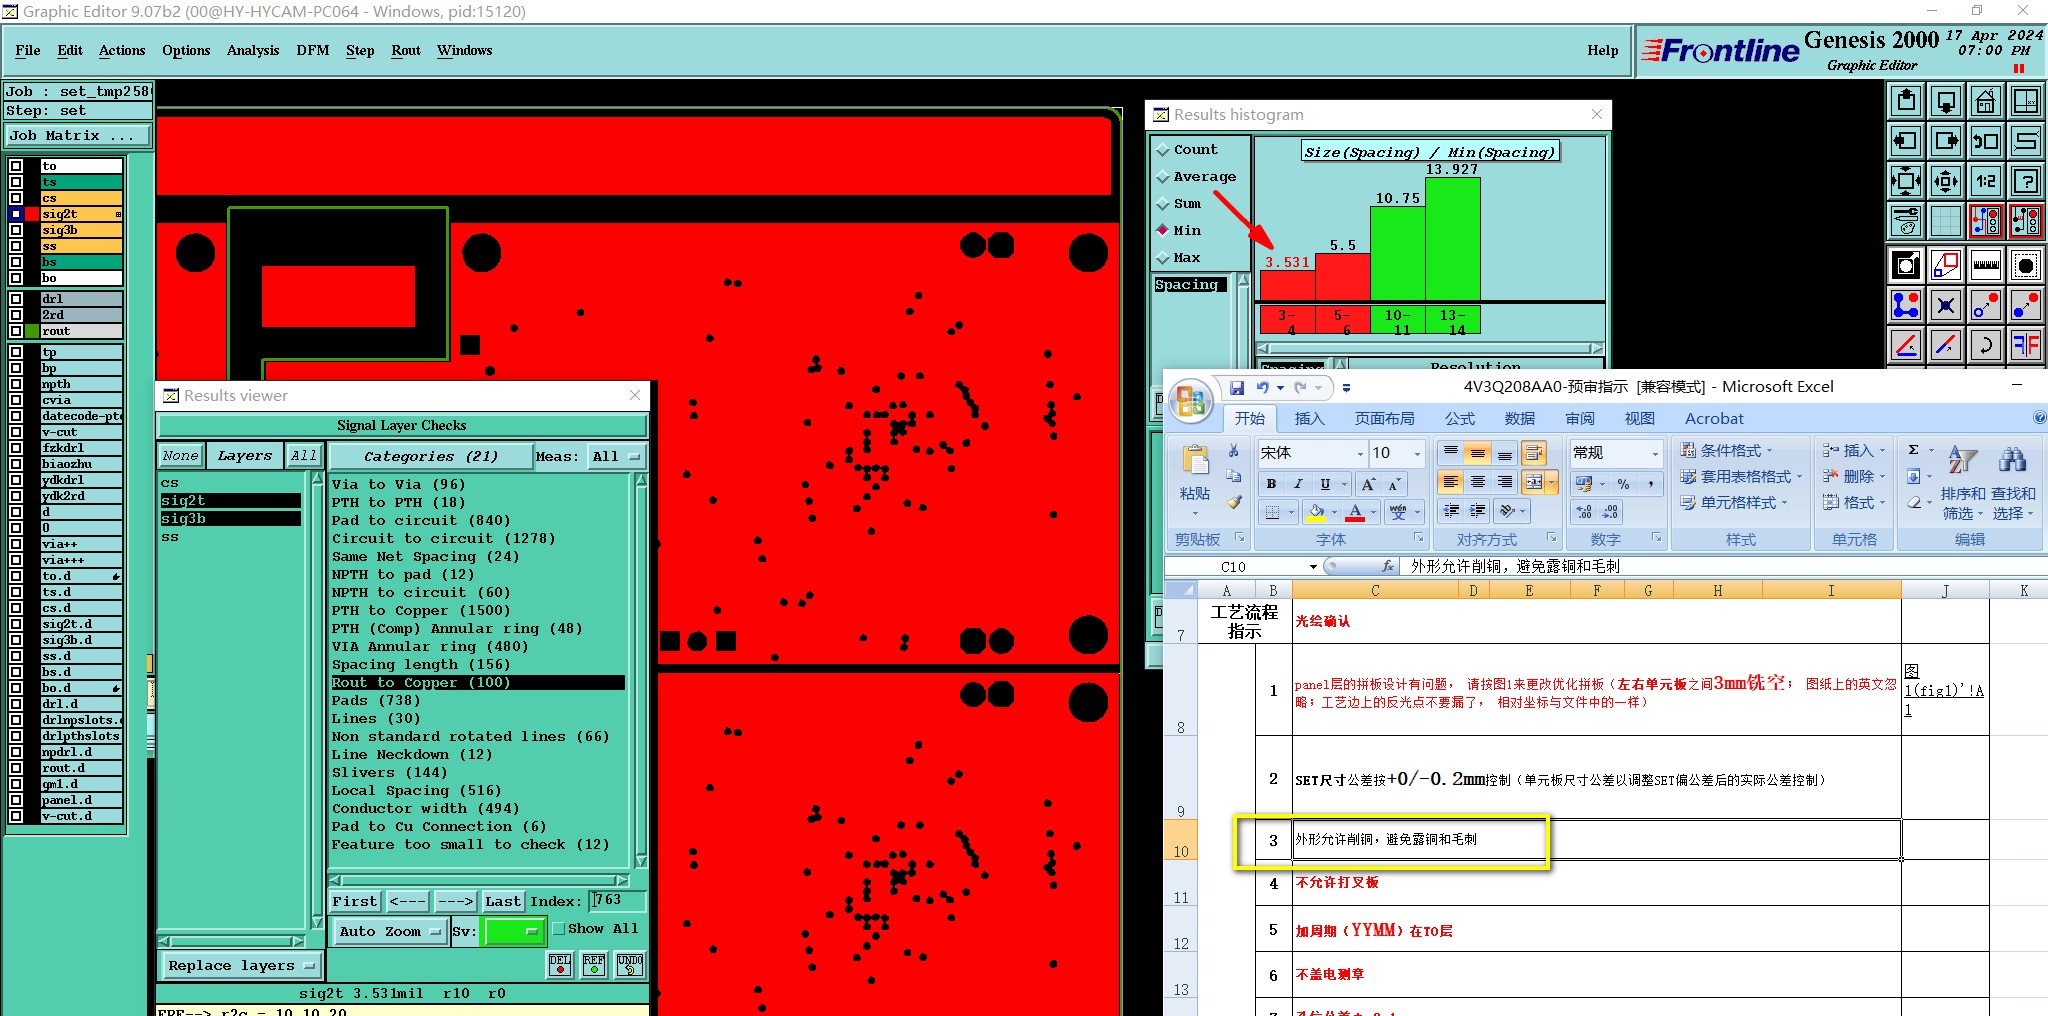Click the mirror F icon
The width and height of the screenshot is (2048, 1016).
point(2025,345)
